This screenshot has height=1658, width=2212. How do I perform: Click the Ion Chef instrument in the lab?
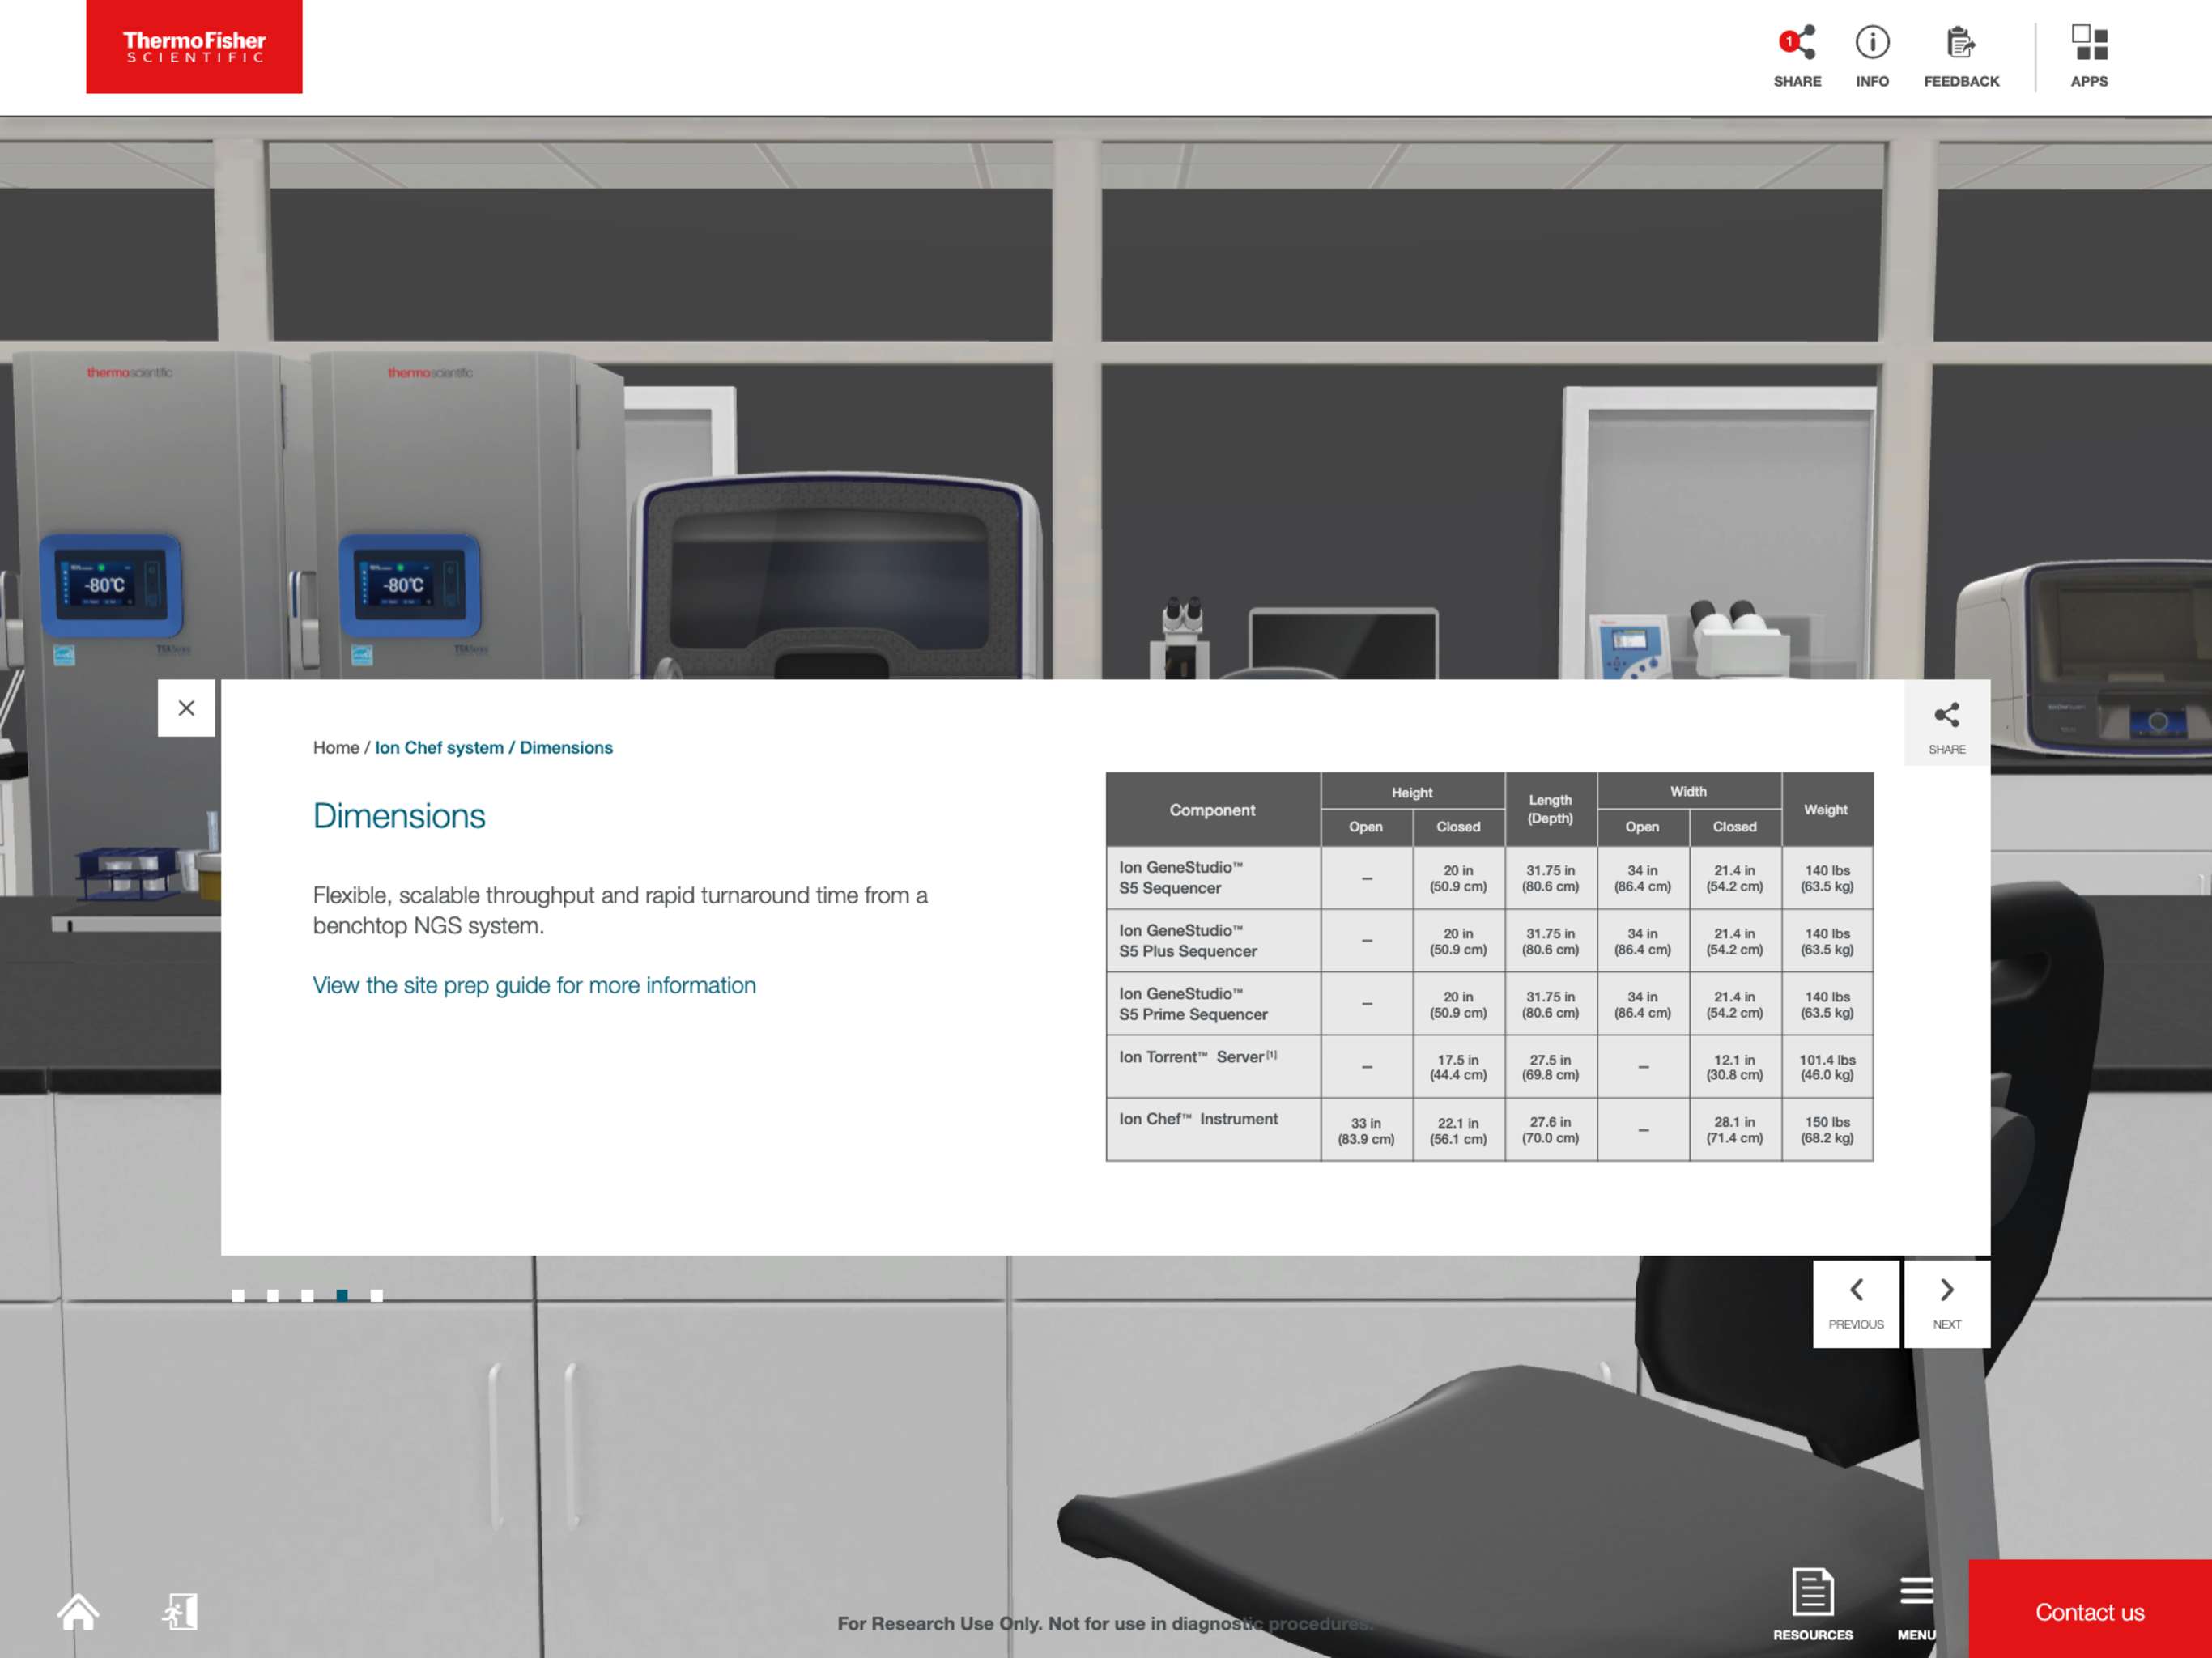tap(836, 577)
